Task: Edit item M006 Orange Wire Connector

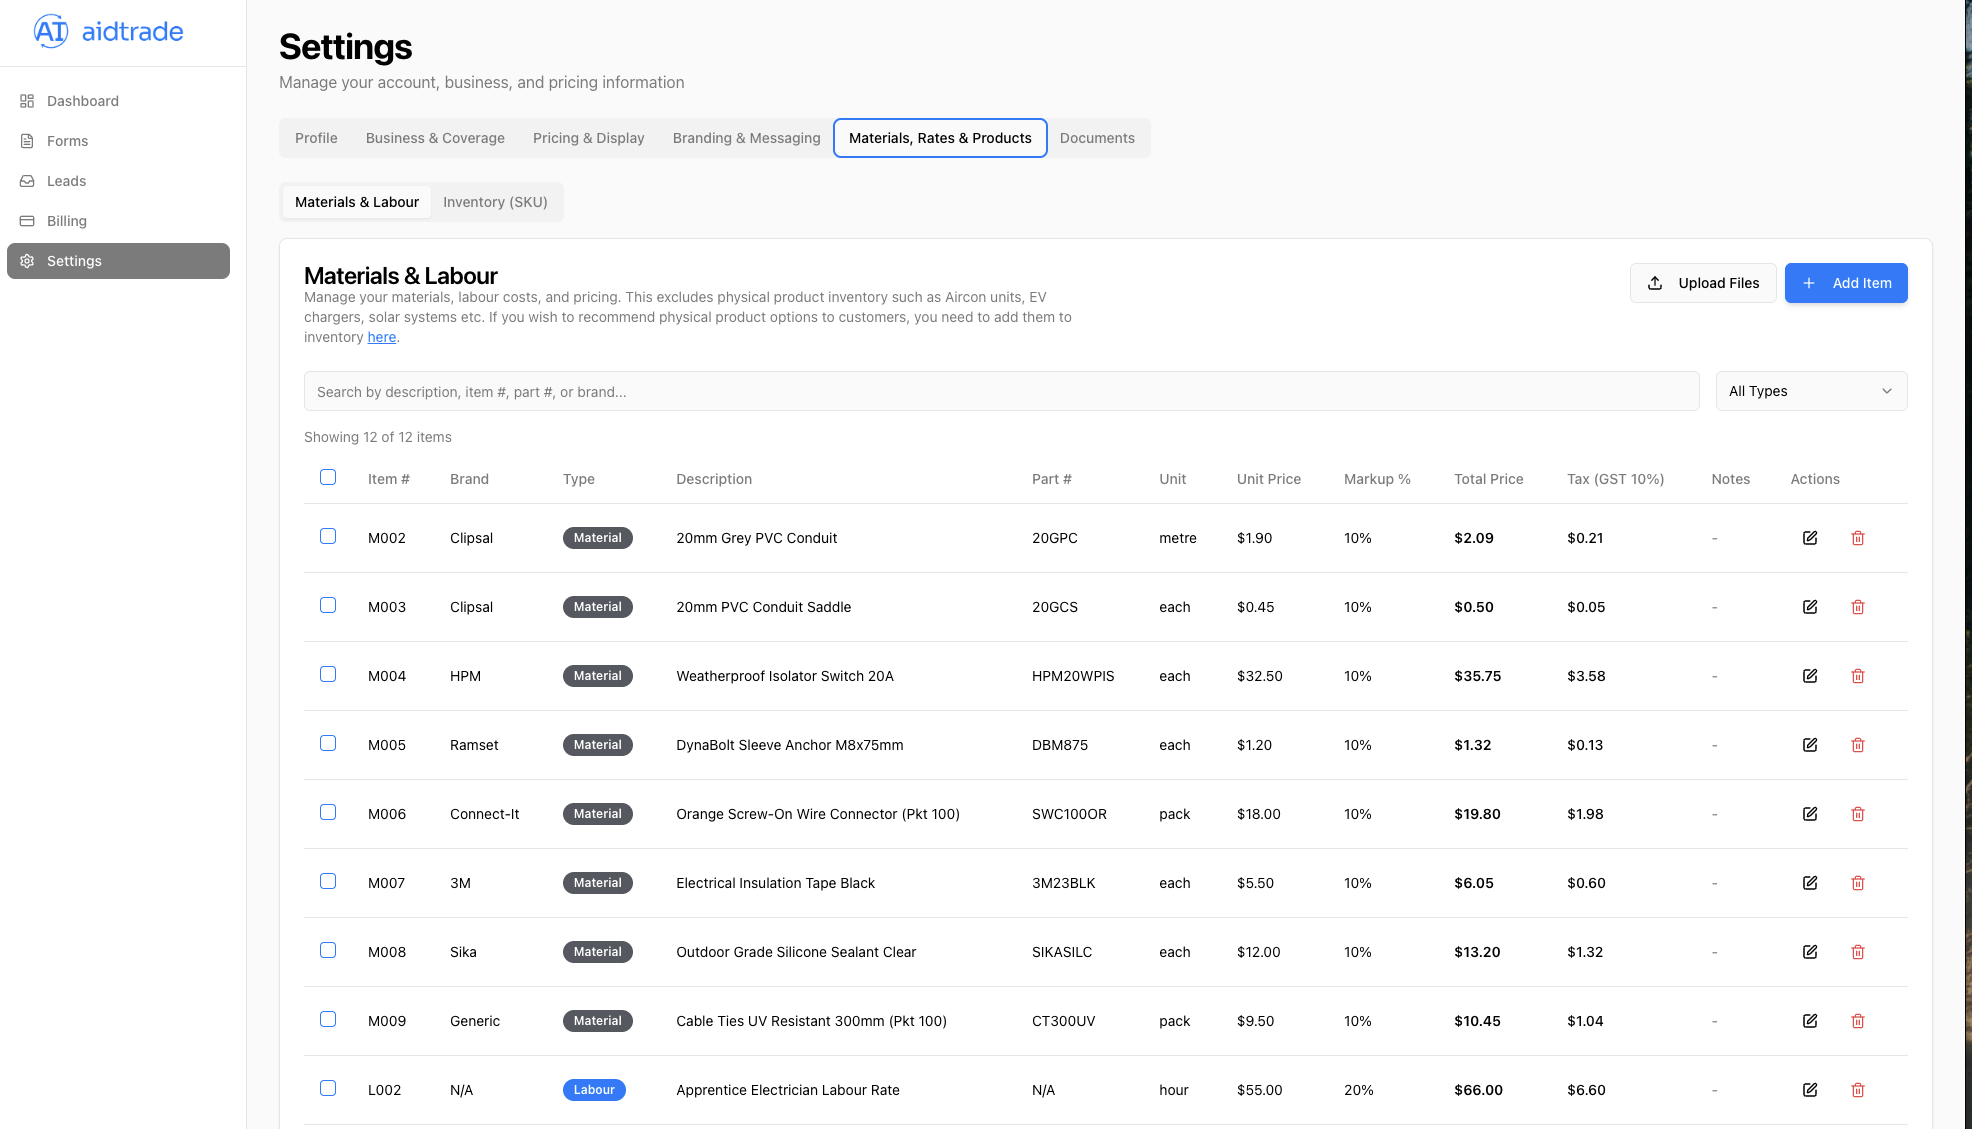Action: (x=1810, y=814)
